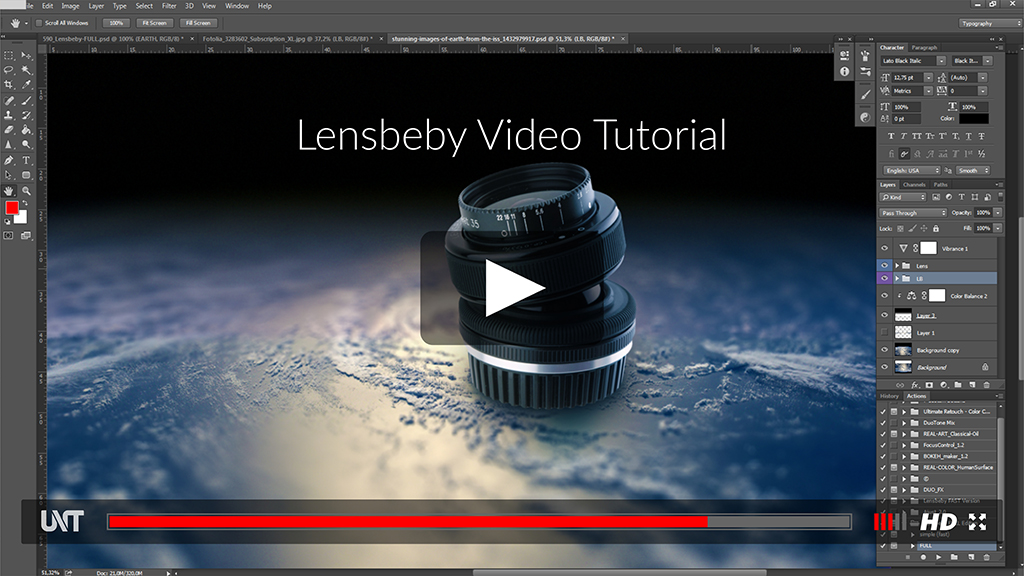Screen dimensions: 1024x576
Task: Hide the Lens group layer
Action: click(x=885, y=266)
